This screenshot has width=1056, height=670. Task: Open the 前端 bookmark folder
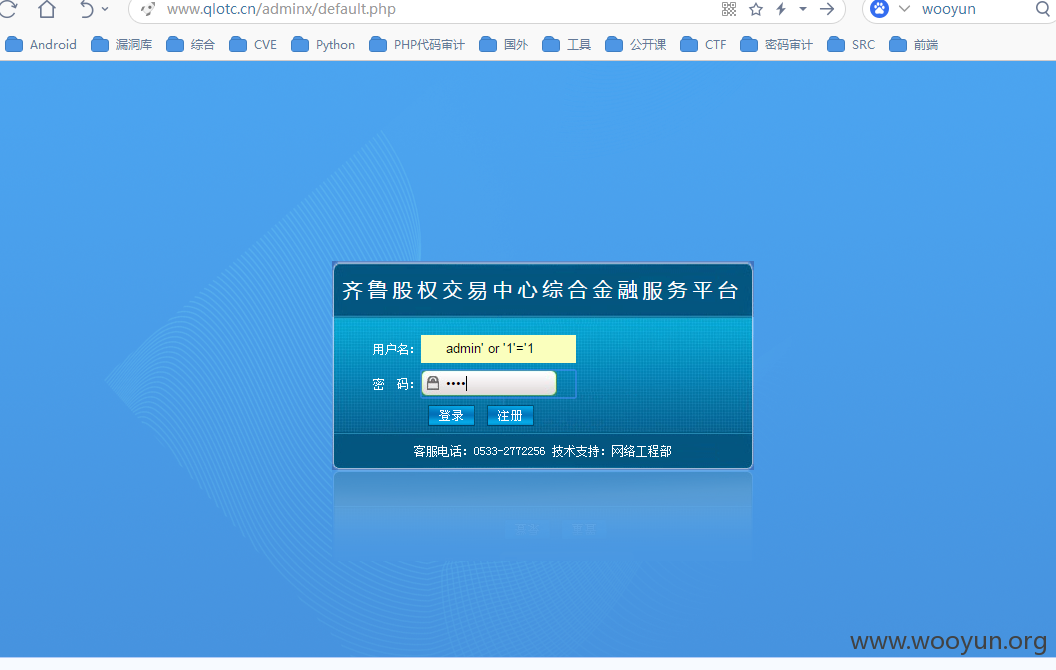coord(914,44)
